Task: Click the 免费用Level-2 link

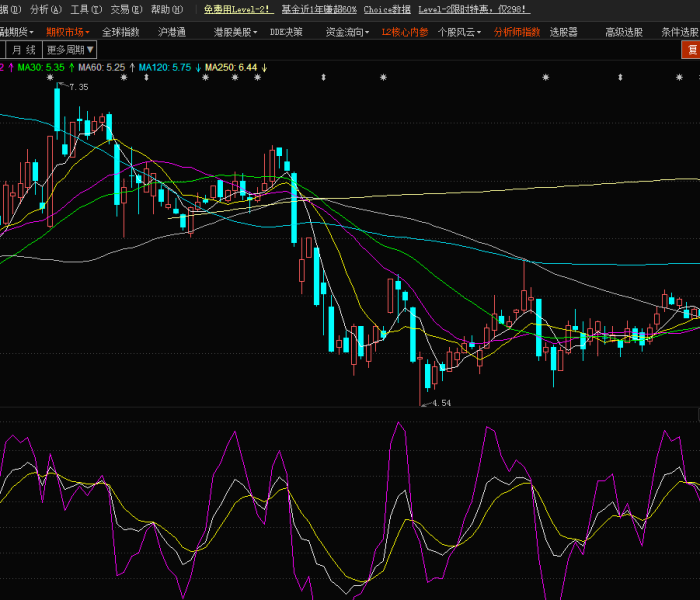Action: [238, 9]
